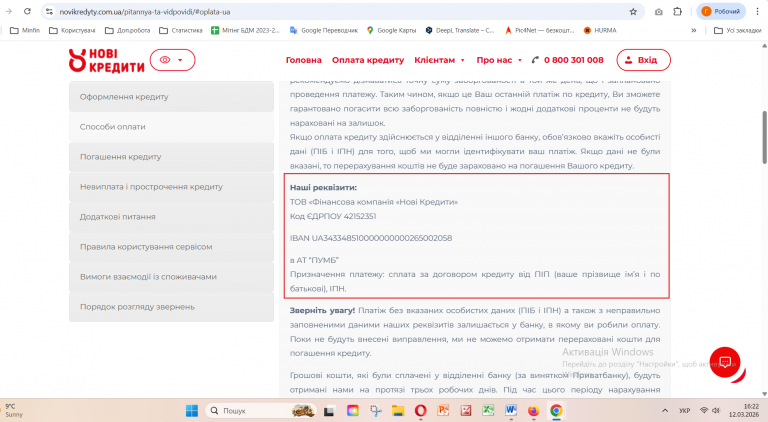
Task: Open Excel on taskbar
Action: coord(488,411)
